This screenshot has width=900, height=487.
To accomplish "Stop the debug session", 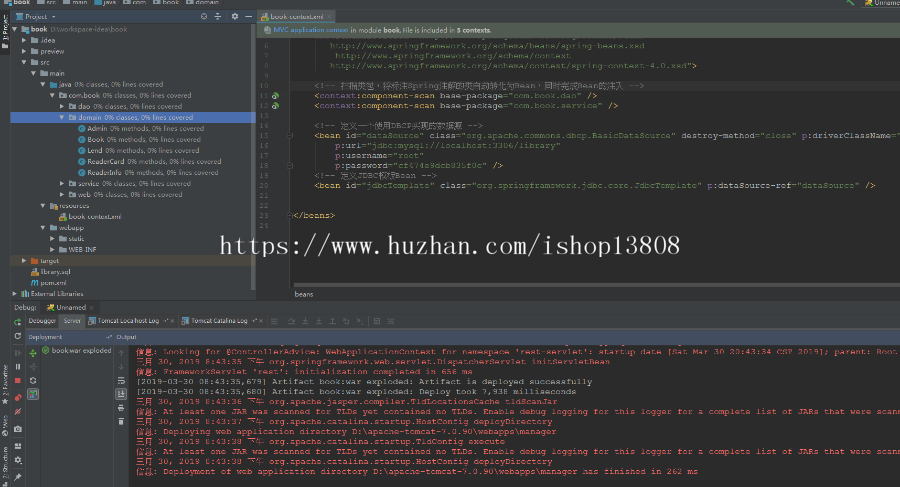I will coord(18,381).
